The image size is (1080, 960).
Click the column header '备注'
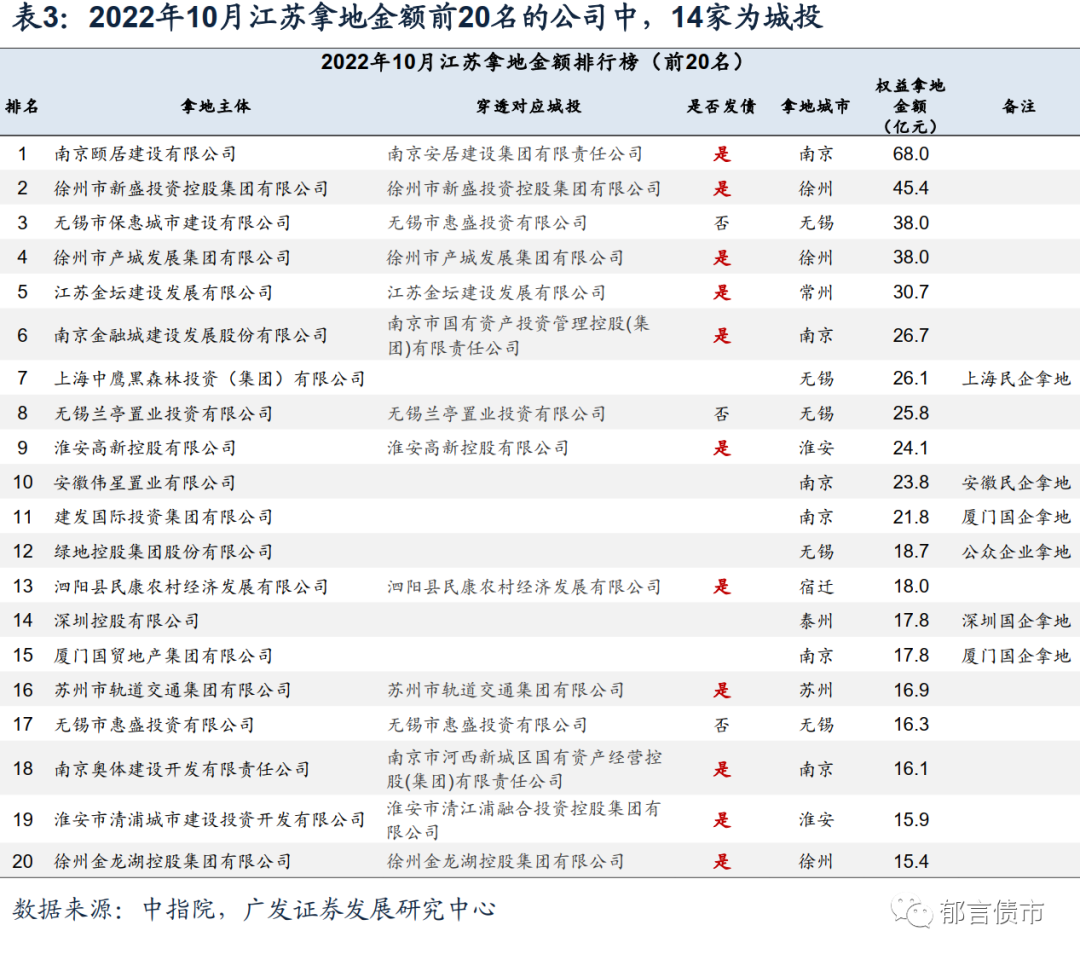pyautogui.click(x=1019, y=106)
